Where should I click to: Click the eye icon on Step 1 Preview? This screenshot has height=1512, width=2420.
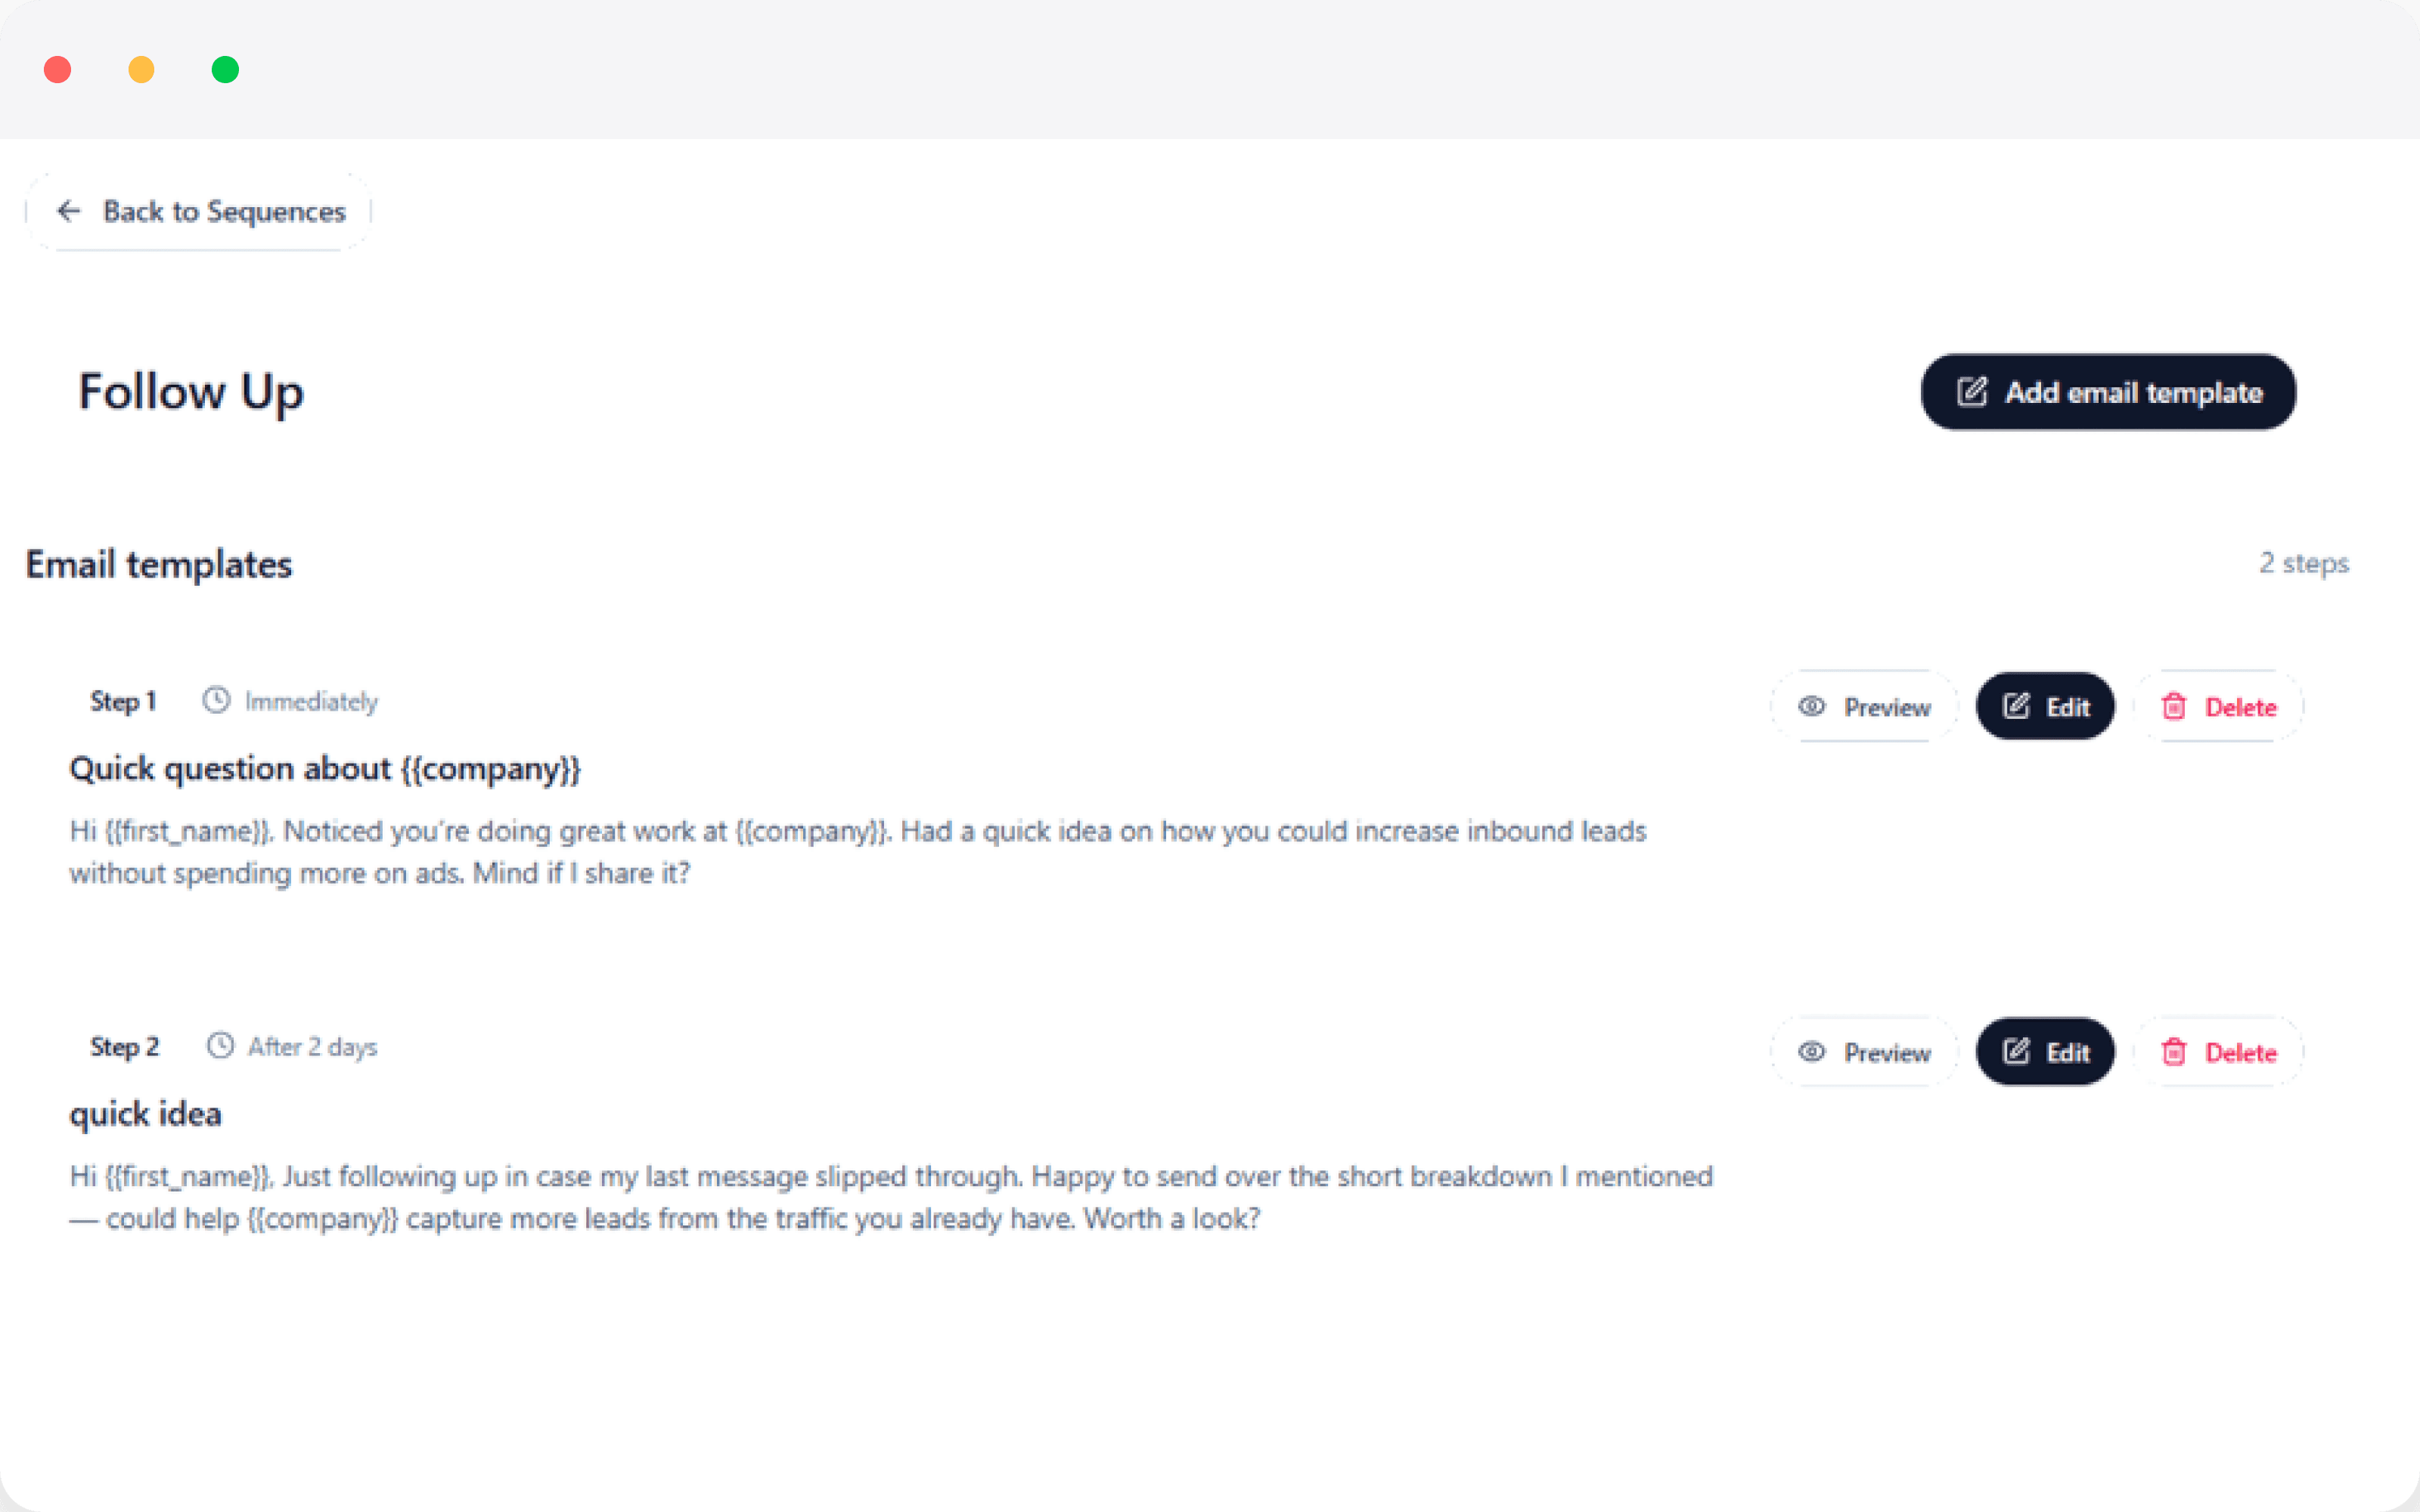pos(1811,706)
